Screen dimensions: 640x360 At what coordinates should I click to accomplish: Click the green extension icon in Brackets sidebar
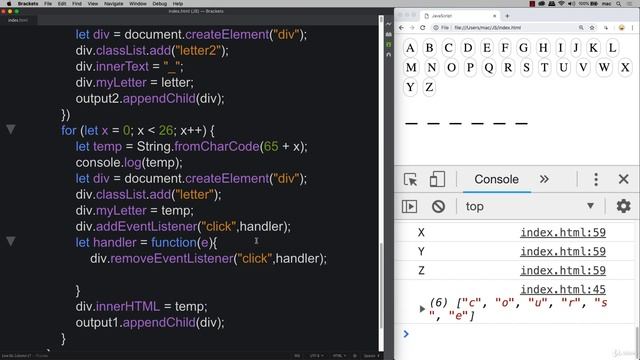coord(389,44)
